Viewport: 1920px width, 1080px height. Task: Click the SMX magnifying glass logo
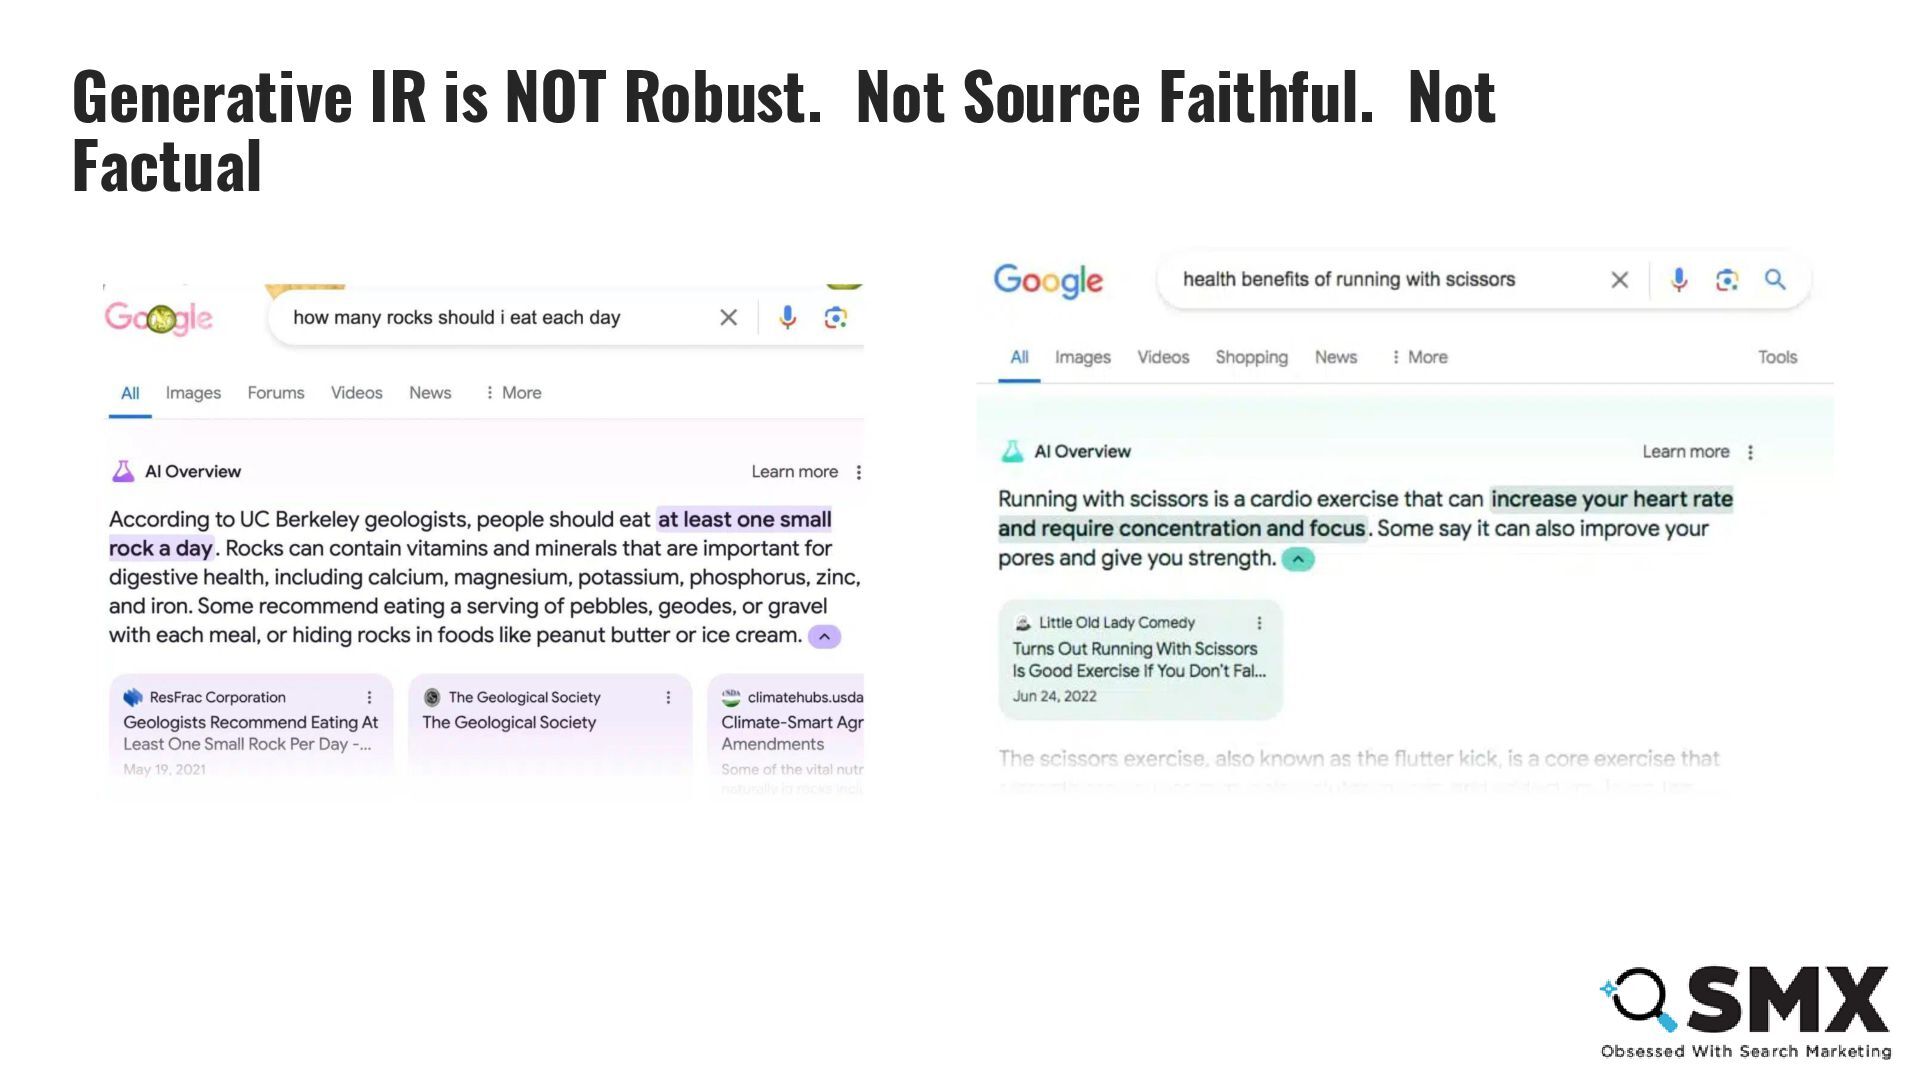1641,998
